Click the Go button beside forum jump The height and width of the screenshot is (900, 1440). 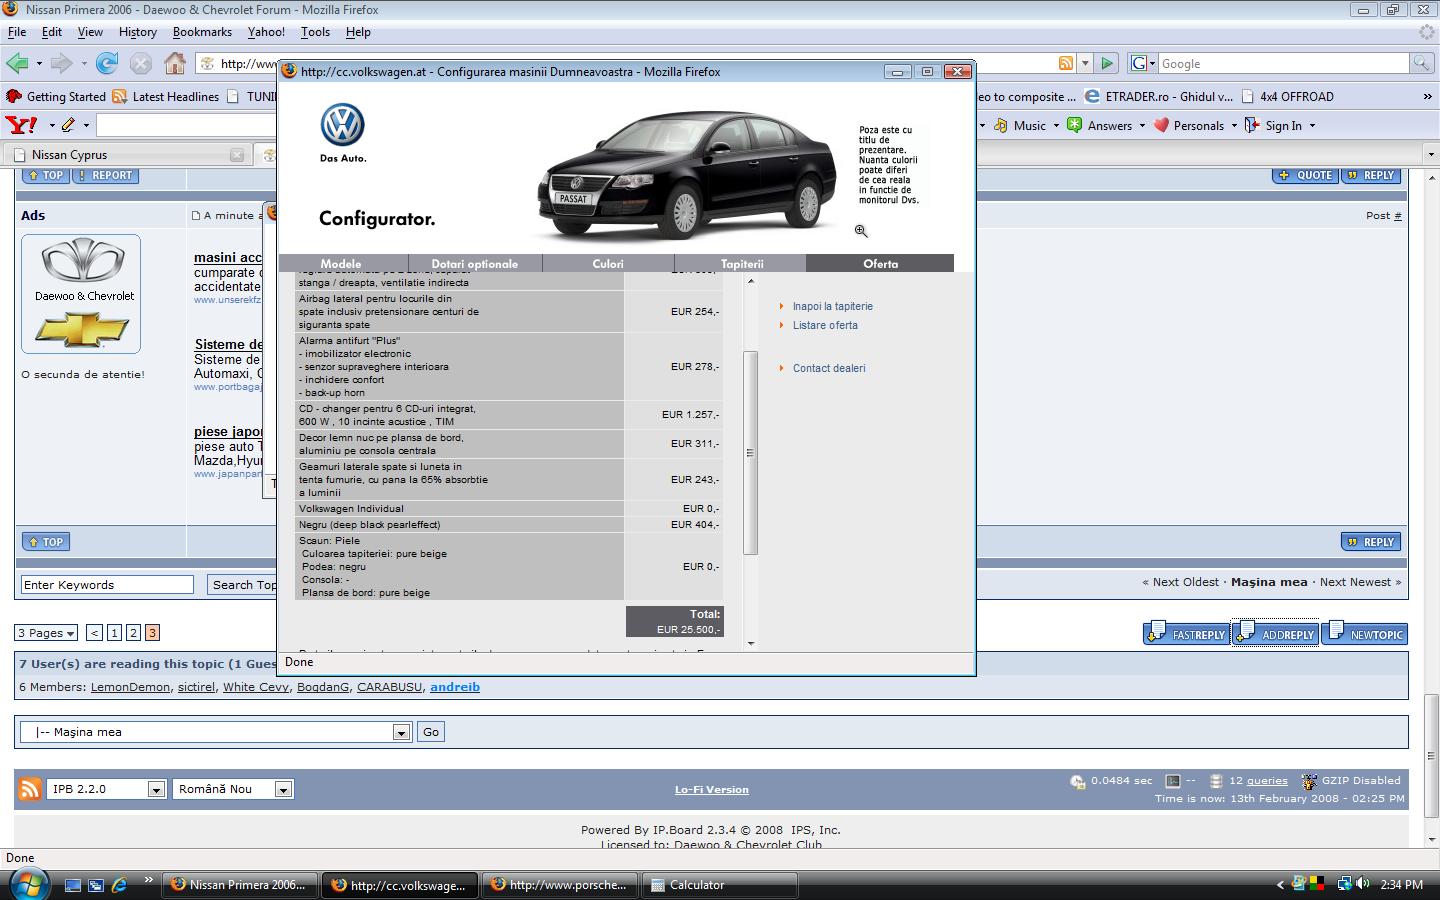pos(431,732)
